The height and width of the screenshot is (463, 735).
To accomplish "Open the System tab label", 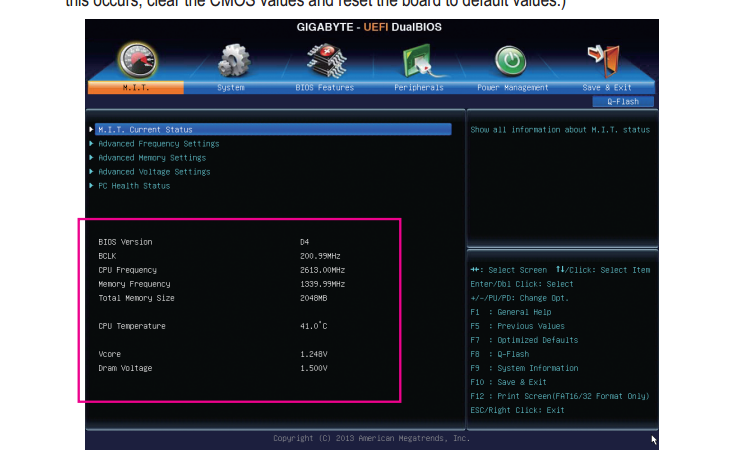I will click(x=231, y=88).
